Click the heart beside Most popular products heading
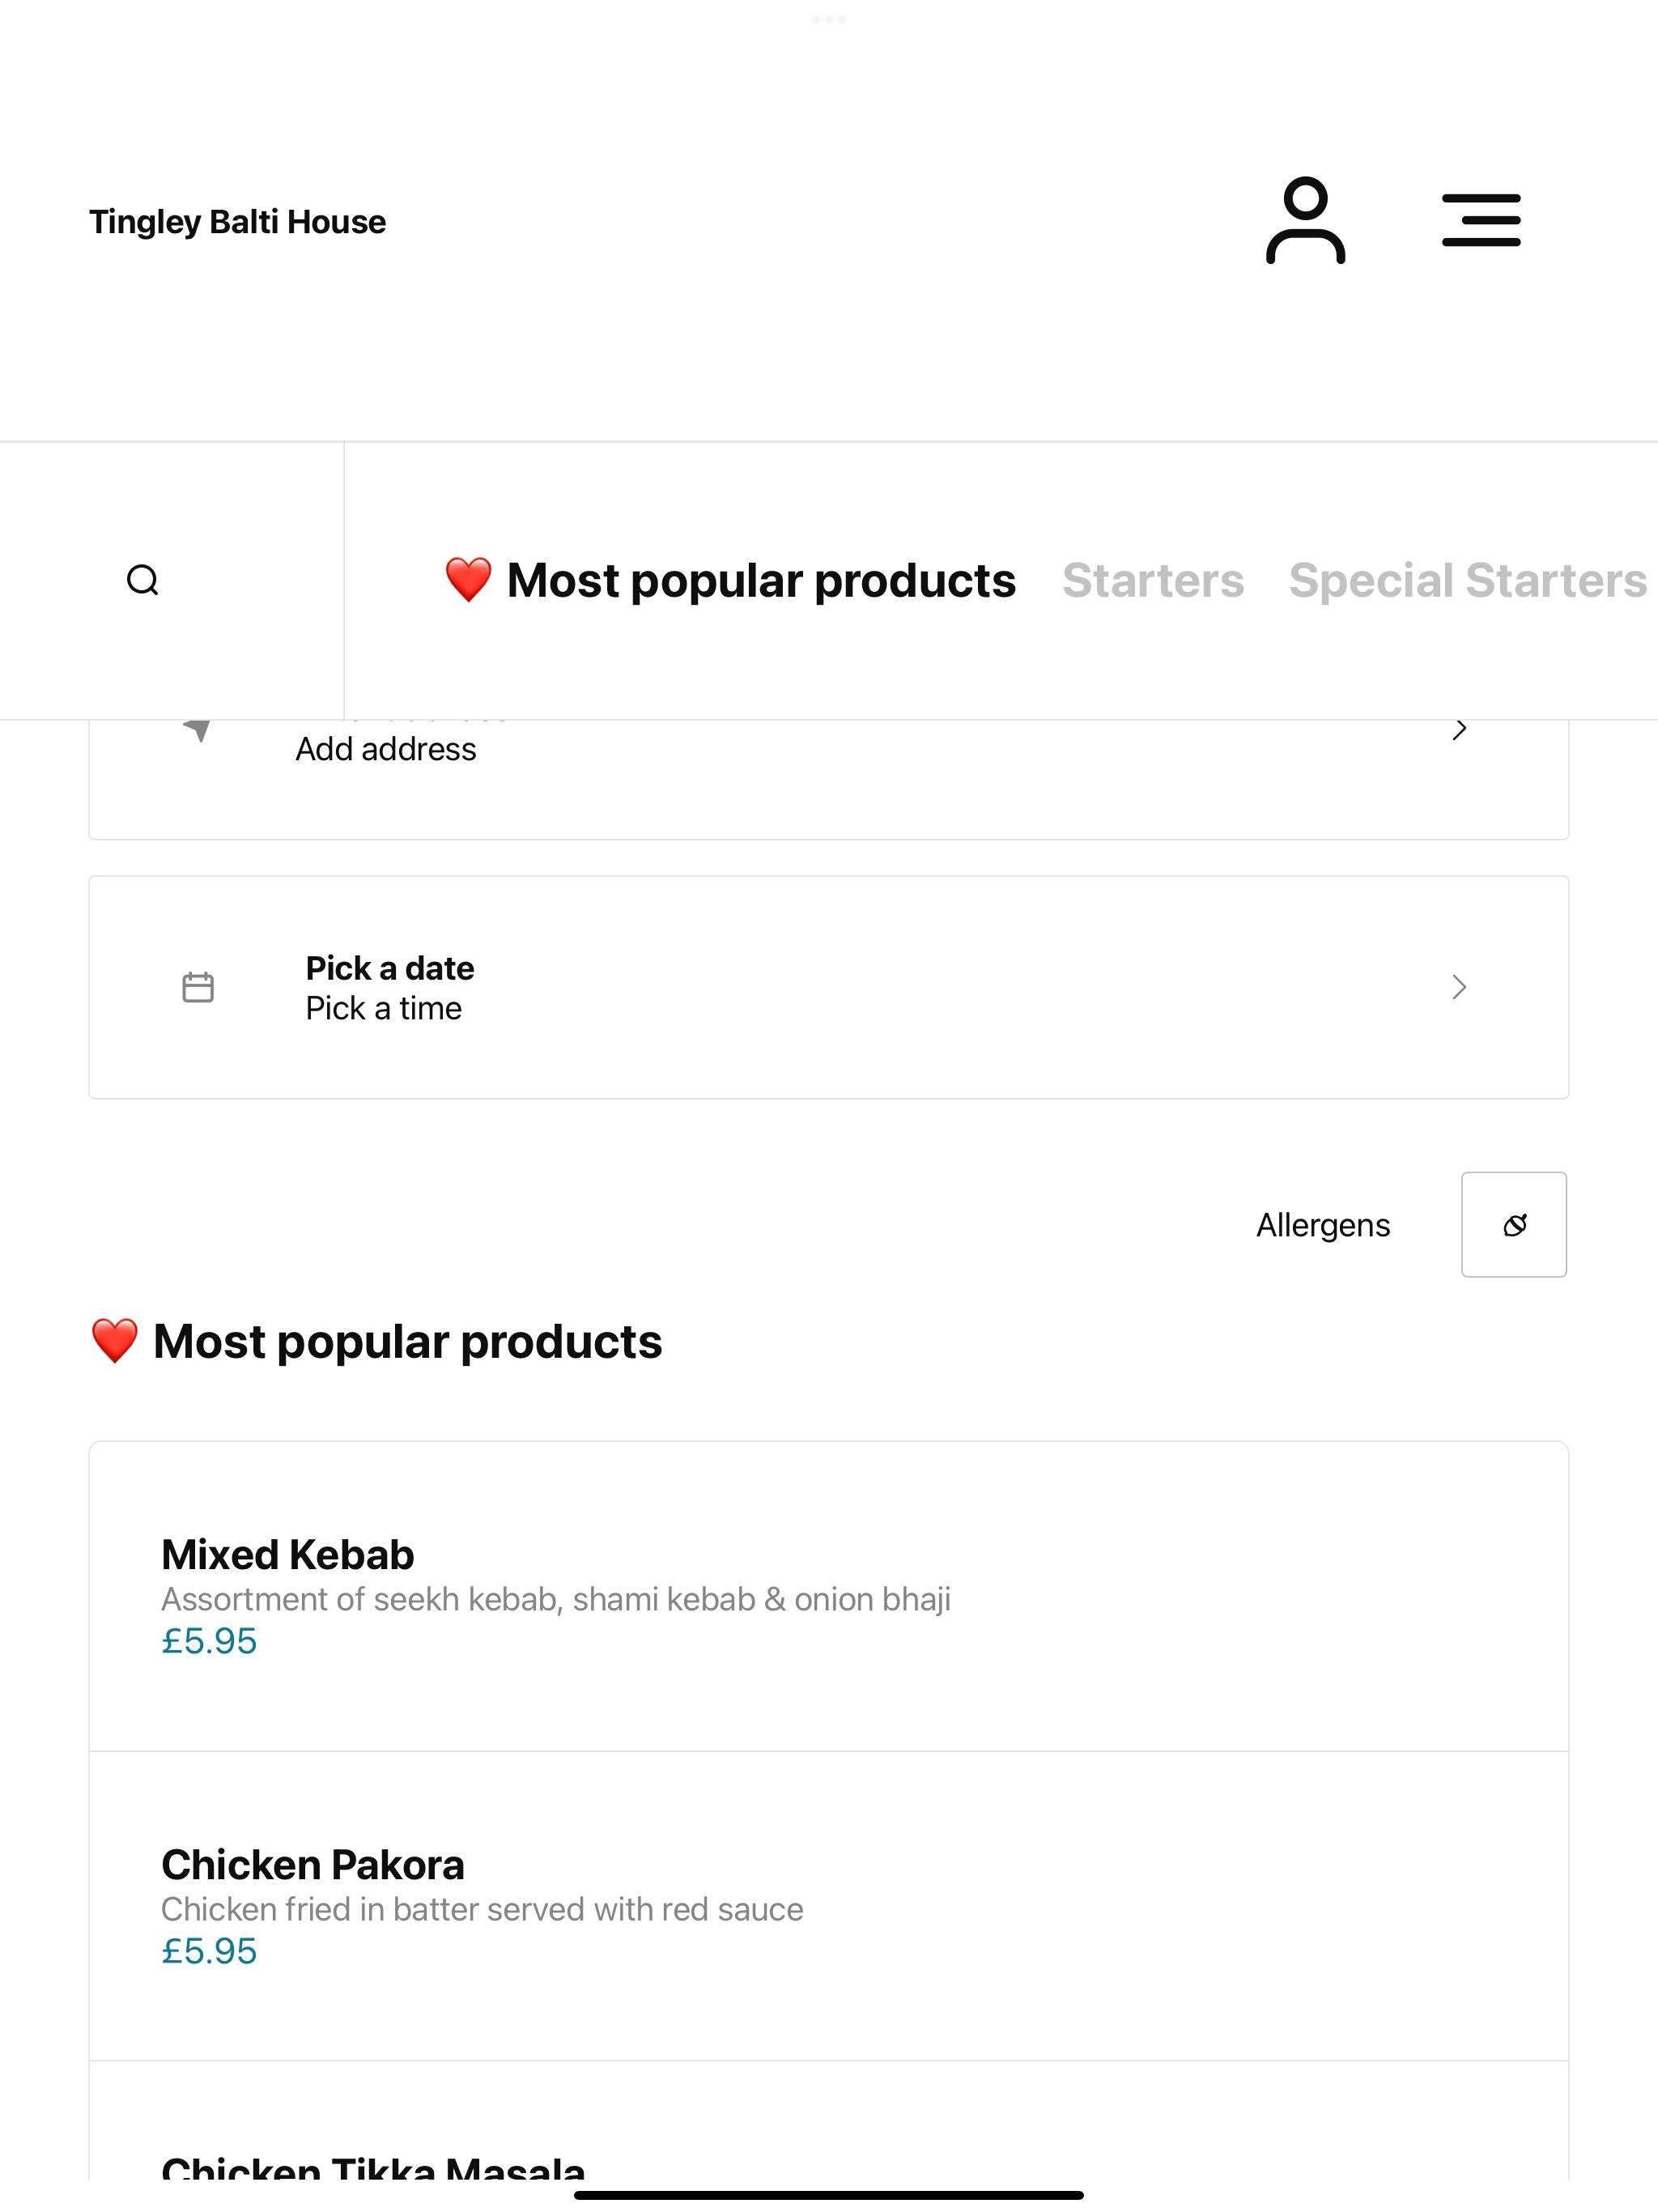Viewport: 1658px width, 2212px height. (114, 1341)
